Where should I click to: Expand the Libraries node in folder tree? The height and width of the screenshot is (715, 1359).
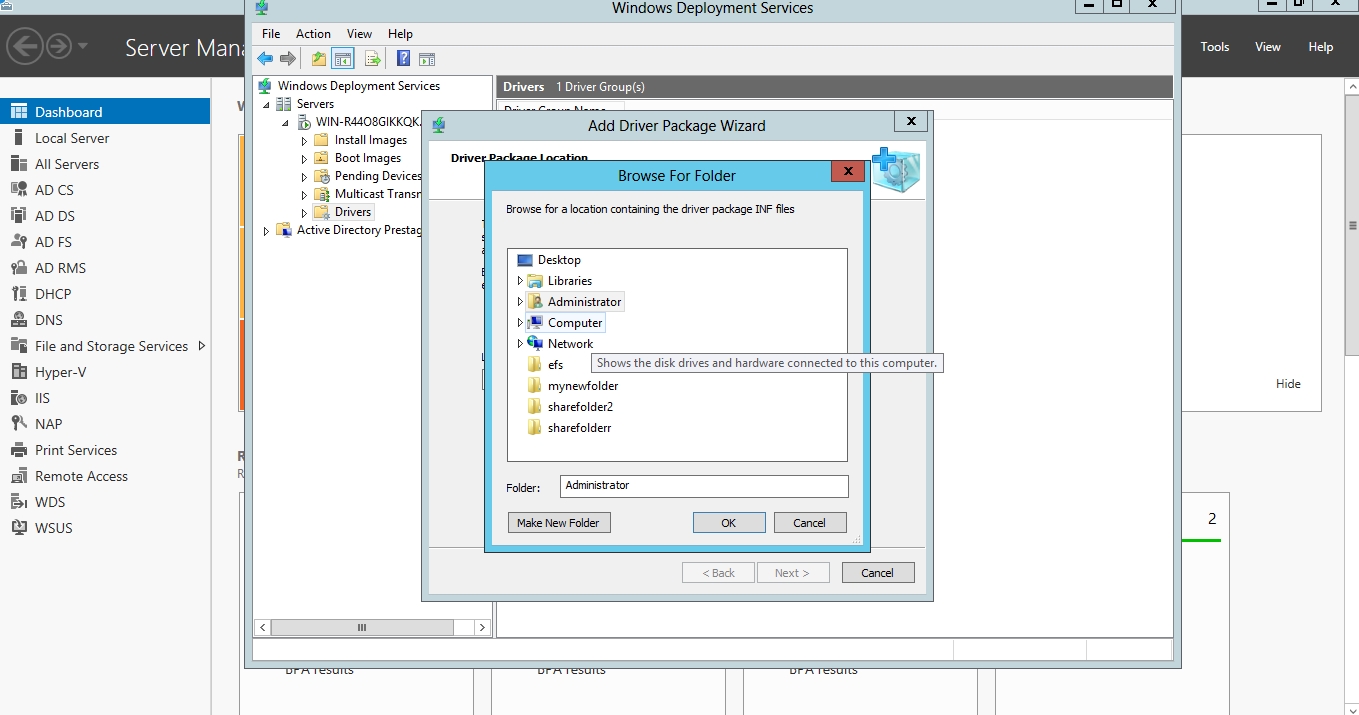point(520,281)
